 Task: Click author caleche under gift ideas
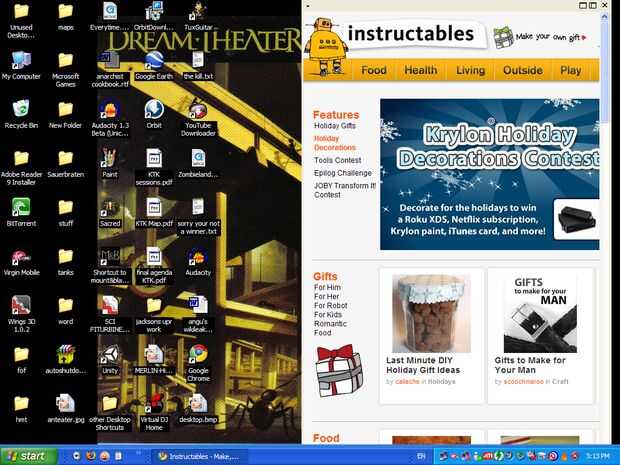pos(407,382)
